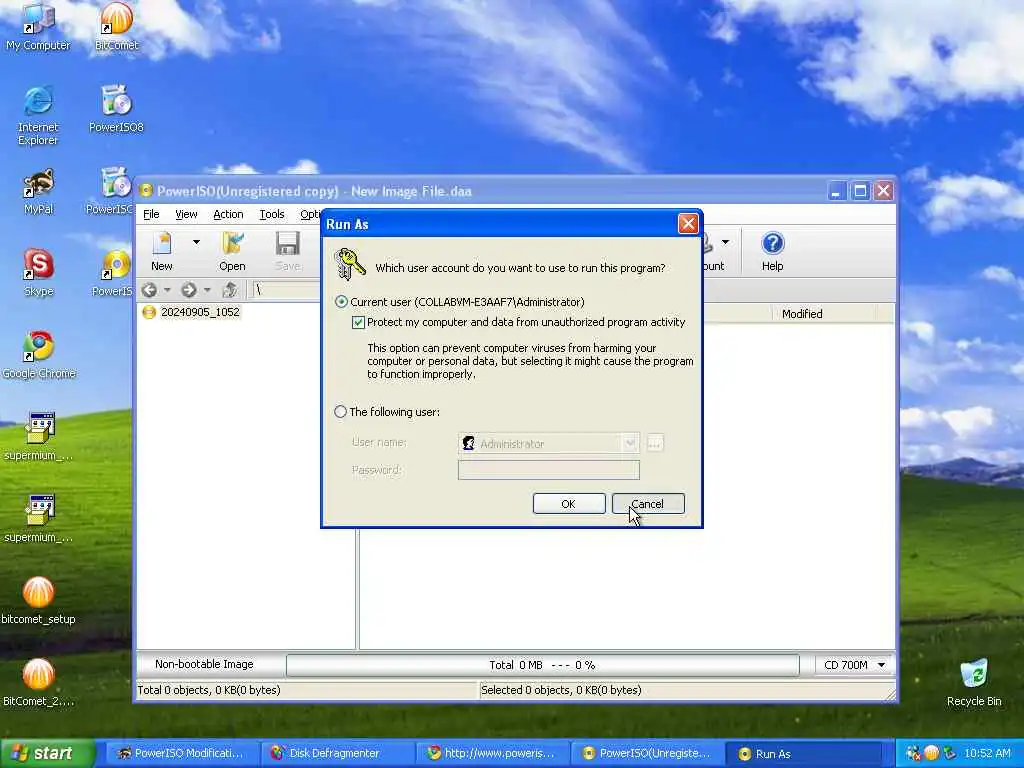This screenshot has width=1024, height=768.
Task: Click PowerISO path address field
Action: tap(286, 289)
